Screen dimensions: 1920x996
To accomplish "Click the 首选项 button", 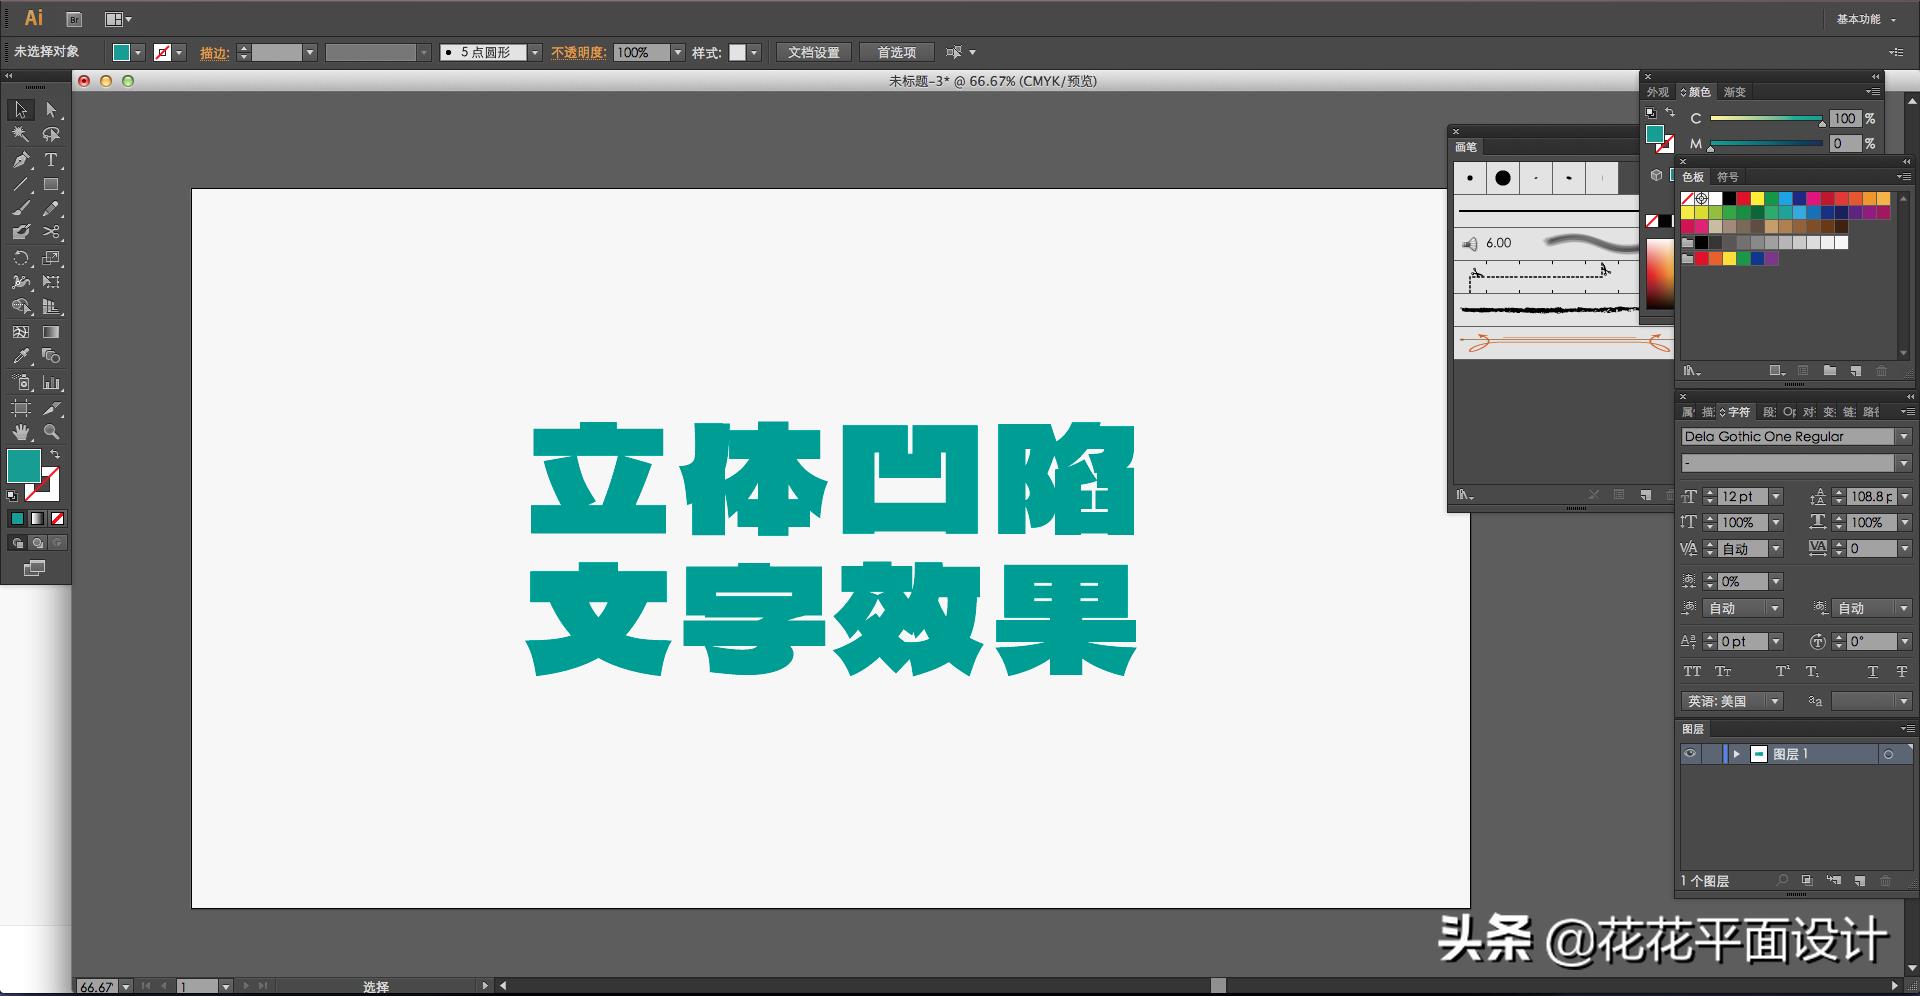I will [896, 52].
